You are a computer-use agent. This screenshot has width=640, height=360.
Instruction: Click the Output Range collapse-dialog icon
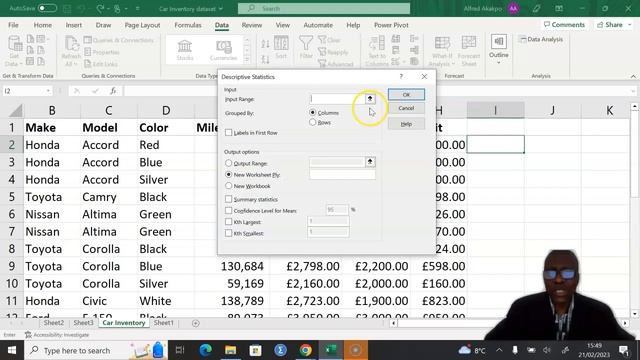pos(370,162)
